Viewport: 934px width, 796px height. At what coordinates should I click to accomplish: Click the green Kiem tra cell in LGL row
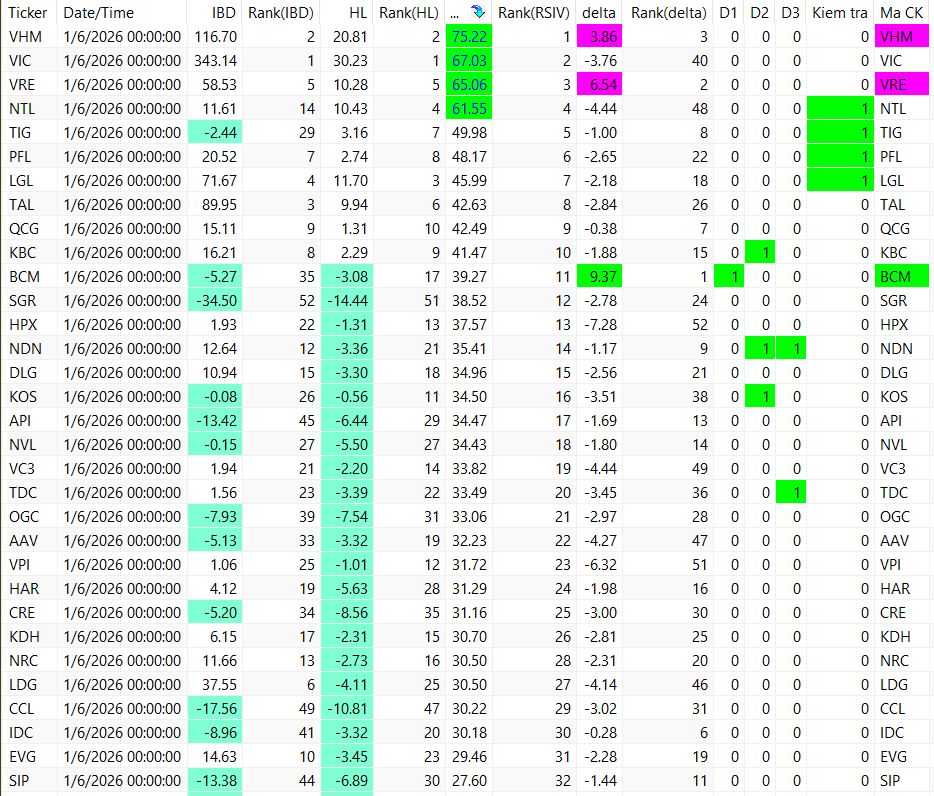[840, 181]
